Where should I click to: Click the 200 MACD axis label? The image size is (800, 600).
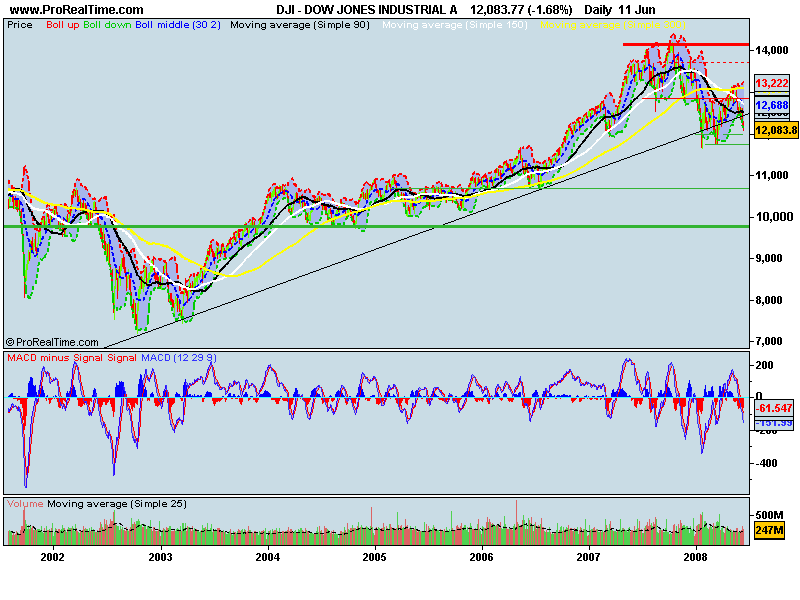(764, 365)
